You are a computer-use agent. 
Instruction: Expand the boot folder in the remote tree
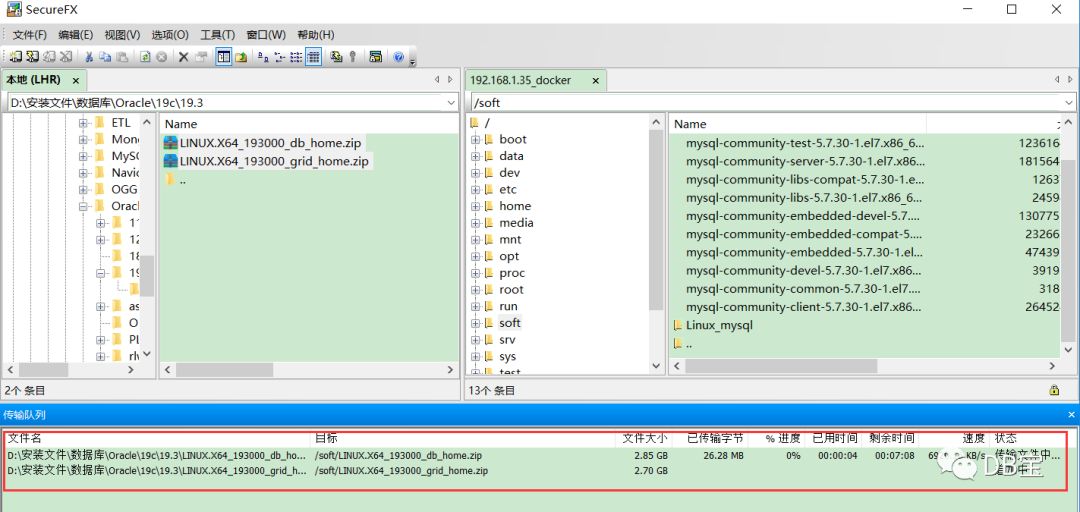475,140
